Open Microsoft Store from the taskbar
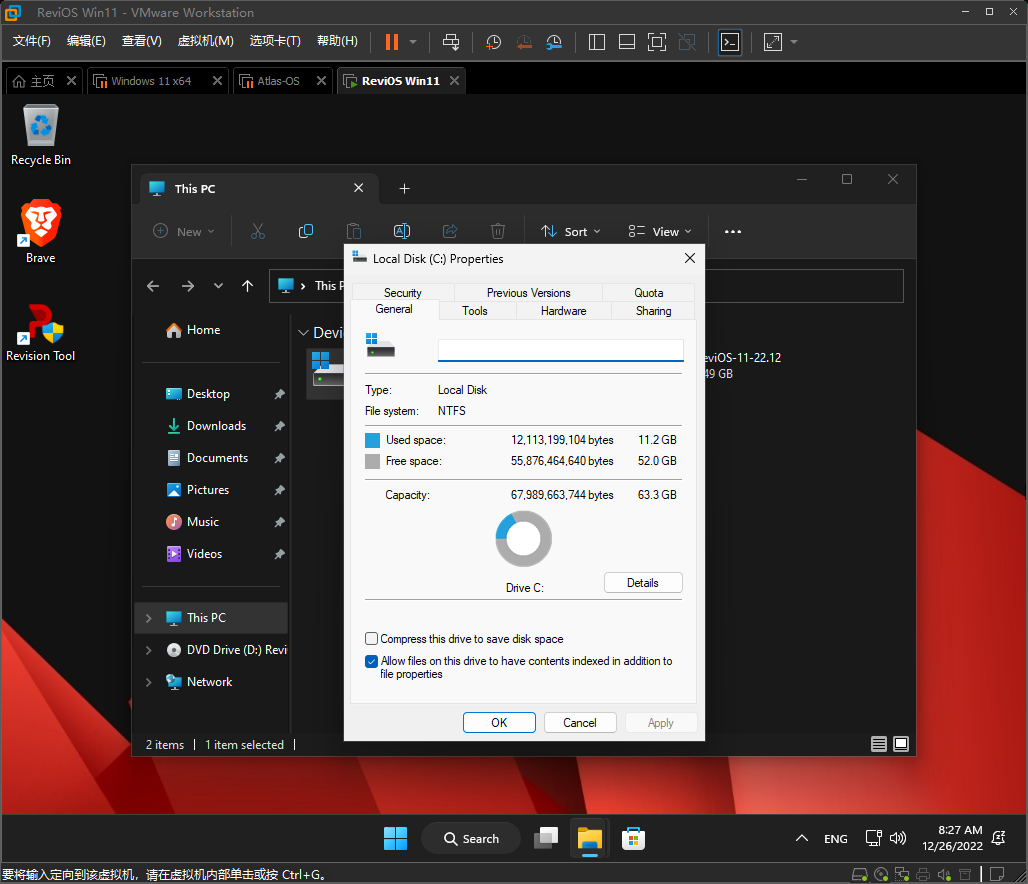This screenshot has width=1028, height=884. [x=632, y=838]
